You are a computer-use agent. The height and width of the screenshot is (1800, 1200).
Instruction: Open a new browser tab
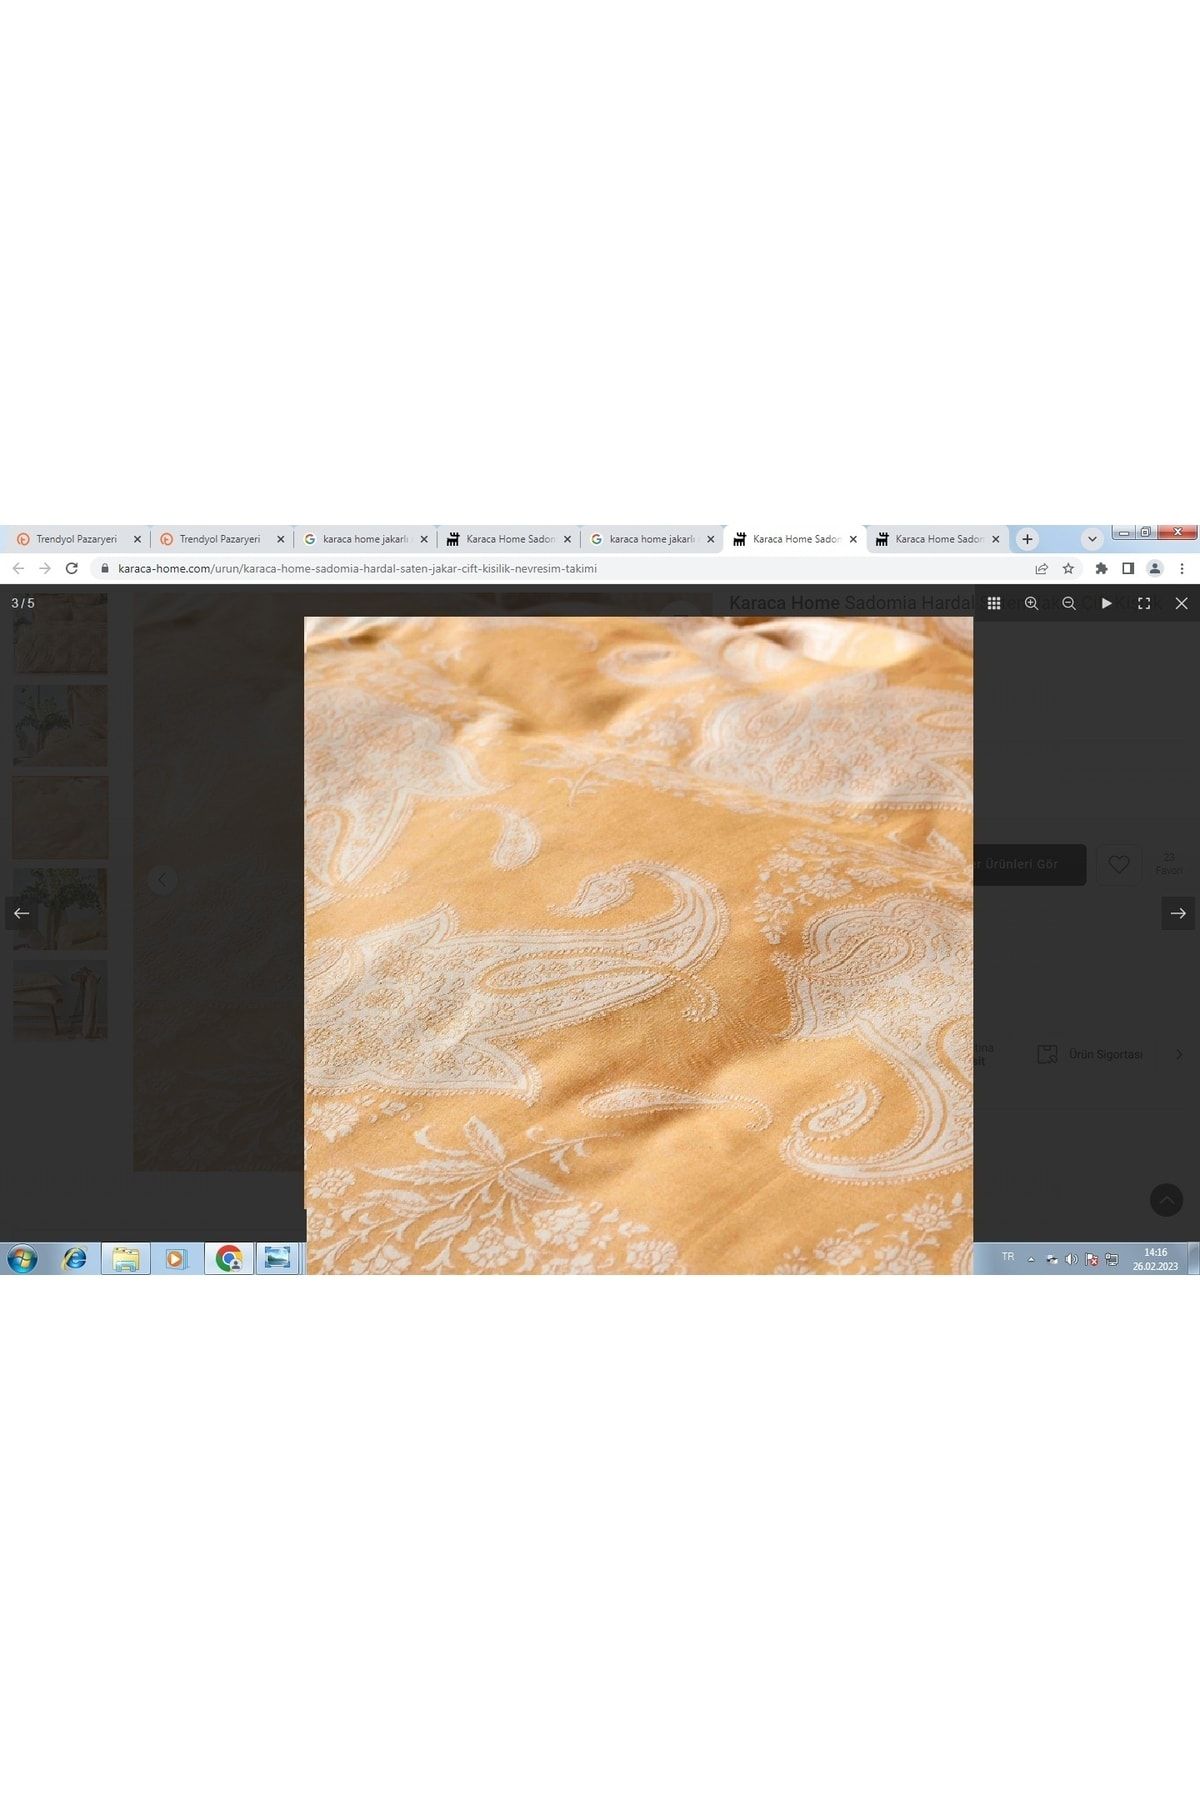(1027, 539)
